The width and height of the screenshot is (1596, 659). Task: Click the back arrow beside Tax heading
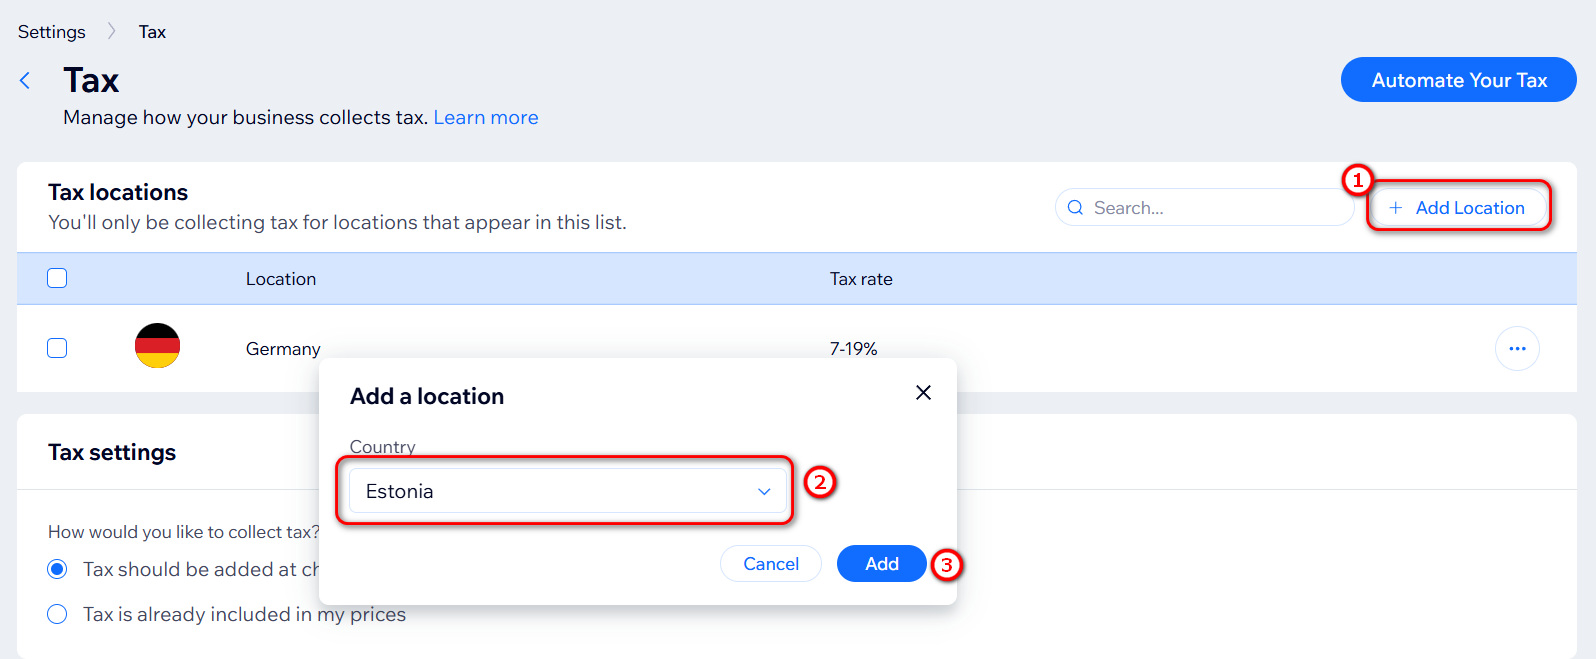tap(25, 81)
